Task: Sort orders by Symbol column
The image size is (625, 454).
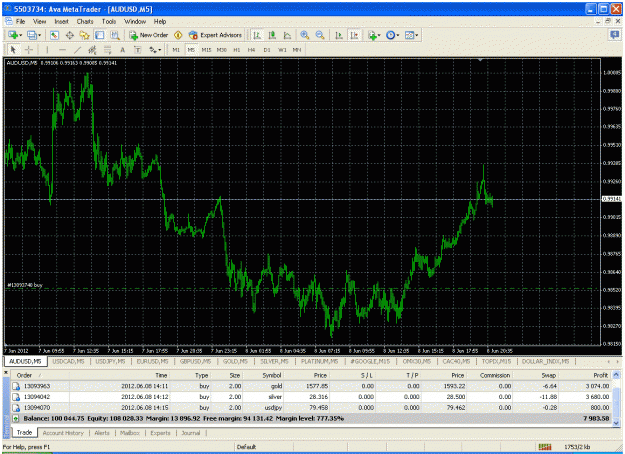Action: click(272, 375)
